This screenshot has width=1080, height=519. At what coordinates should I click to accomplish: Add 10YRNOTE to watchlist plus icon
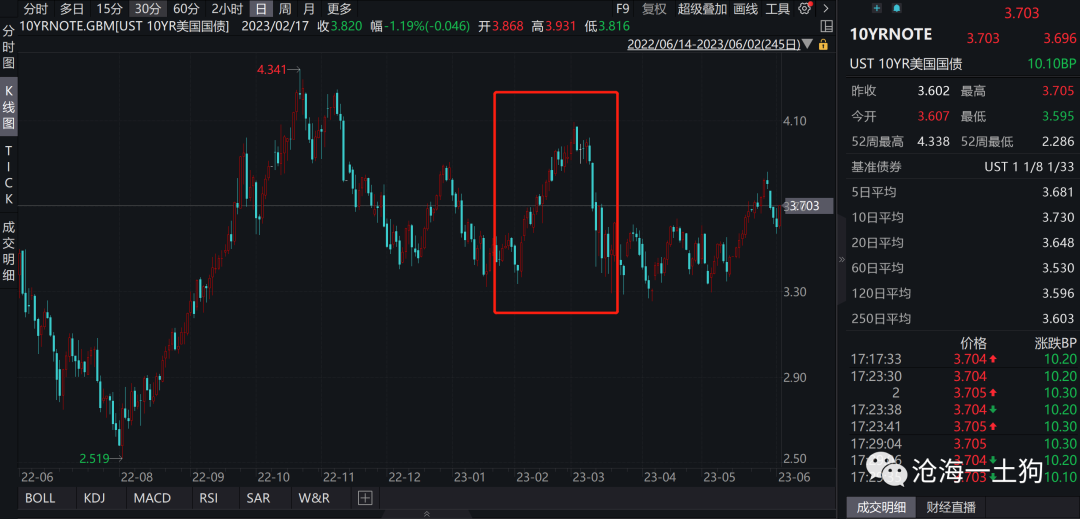(877, 8)
